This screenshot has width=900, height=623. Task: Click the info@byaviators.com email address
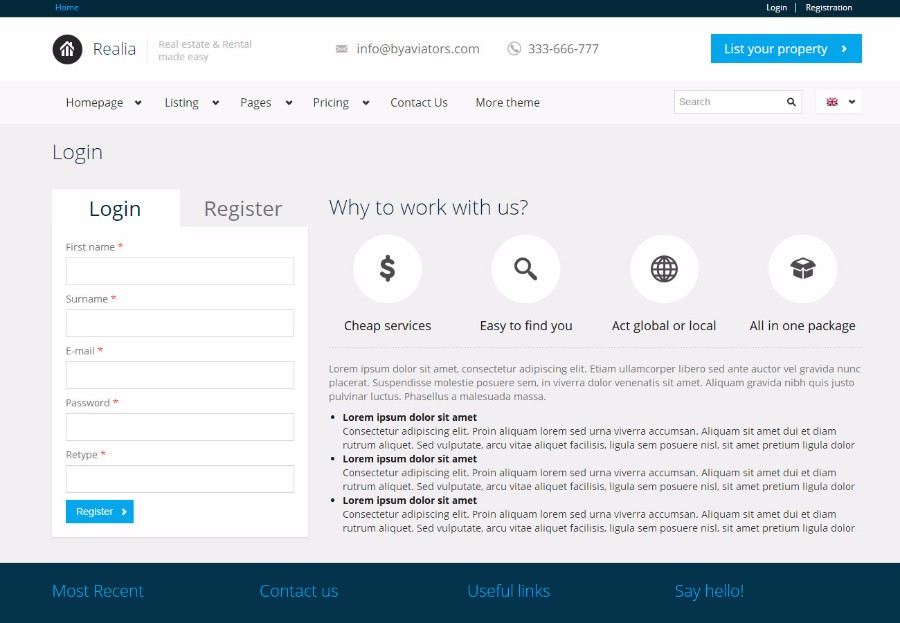click(418, 49)
